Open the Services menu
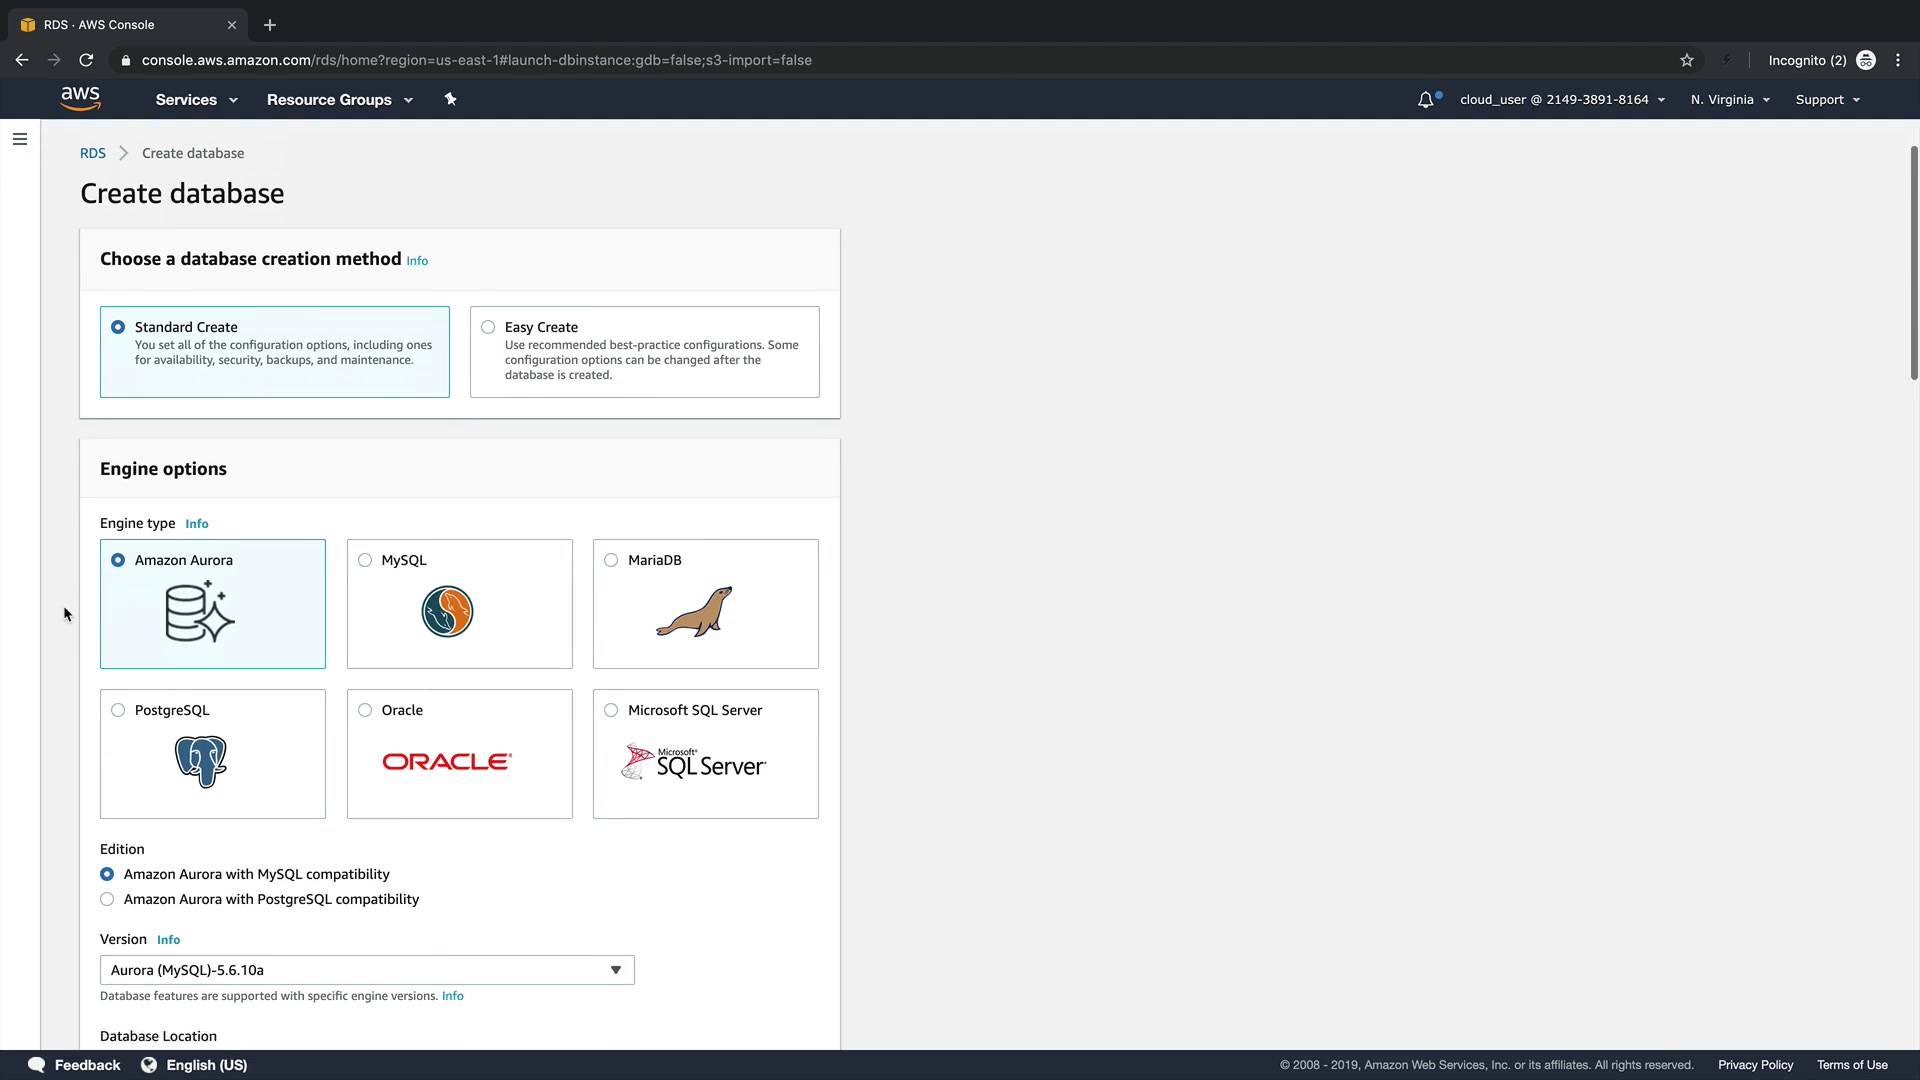 pyautogui.click(x=196, y=99)
